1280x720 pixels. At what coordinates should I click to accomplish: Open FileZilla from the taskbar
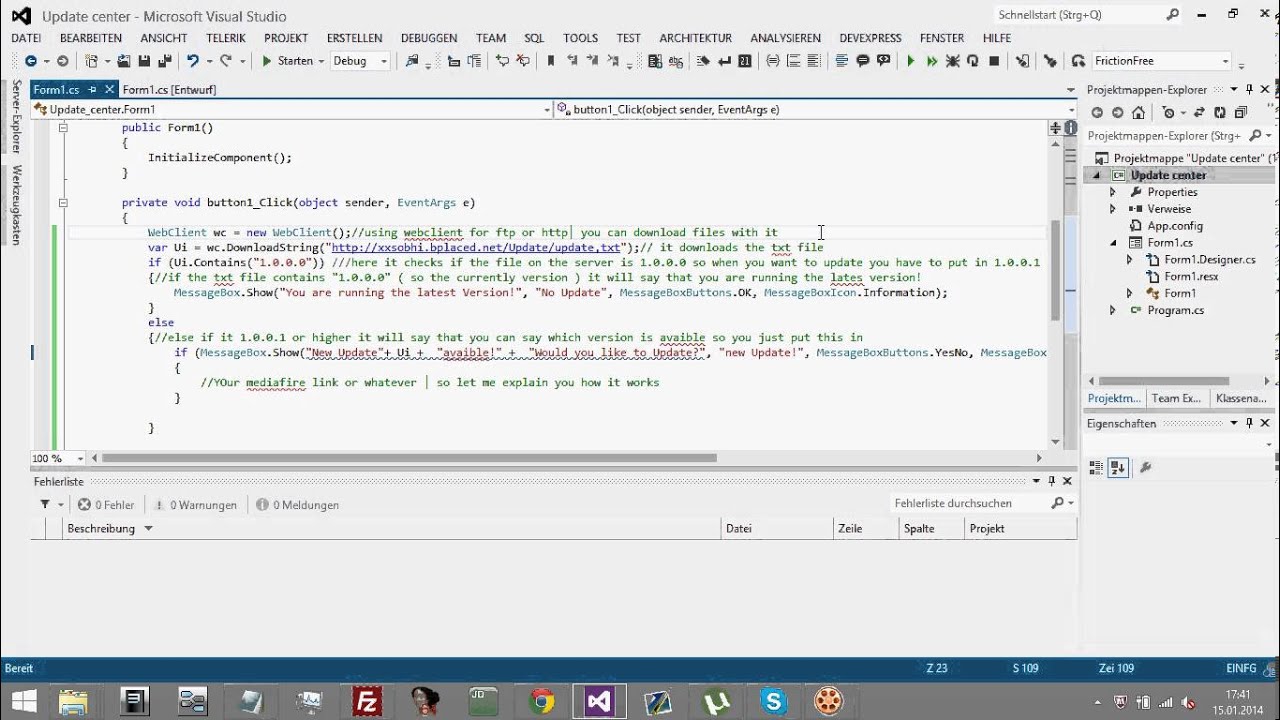(x=368, y=701)
